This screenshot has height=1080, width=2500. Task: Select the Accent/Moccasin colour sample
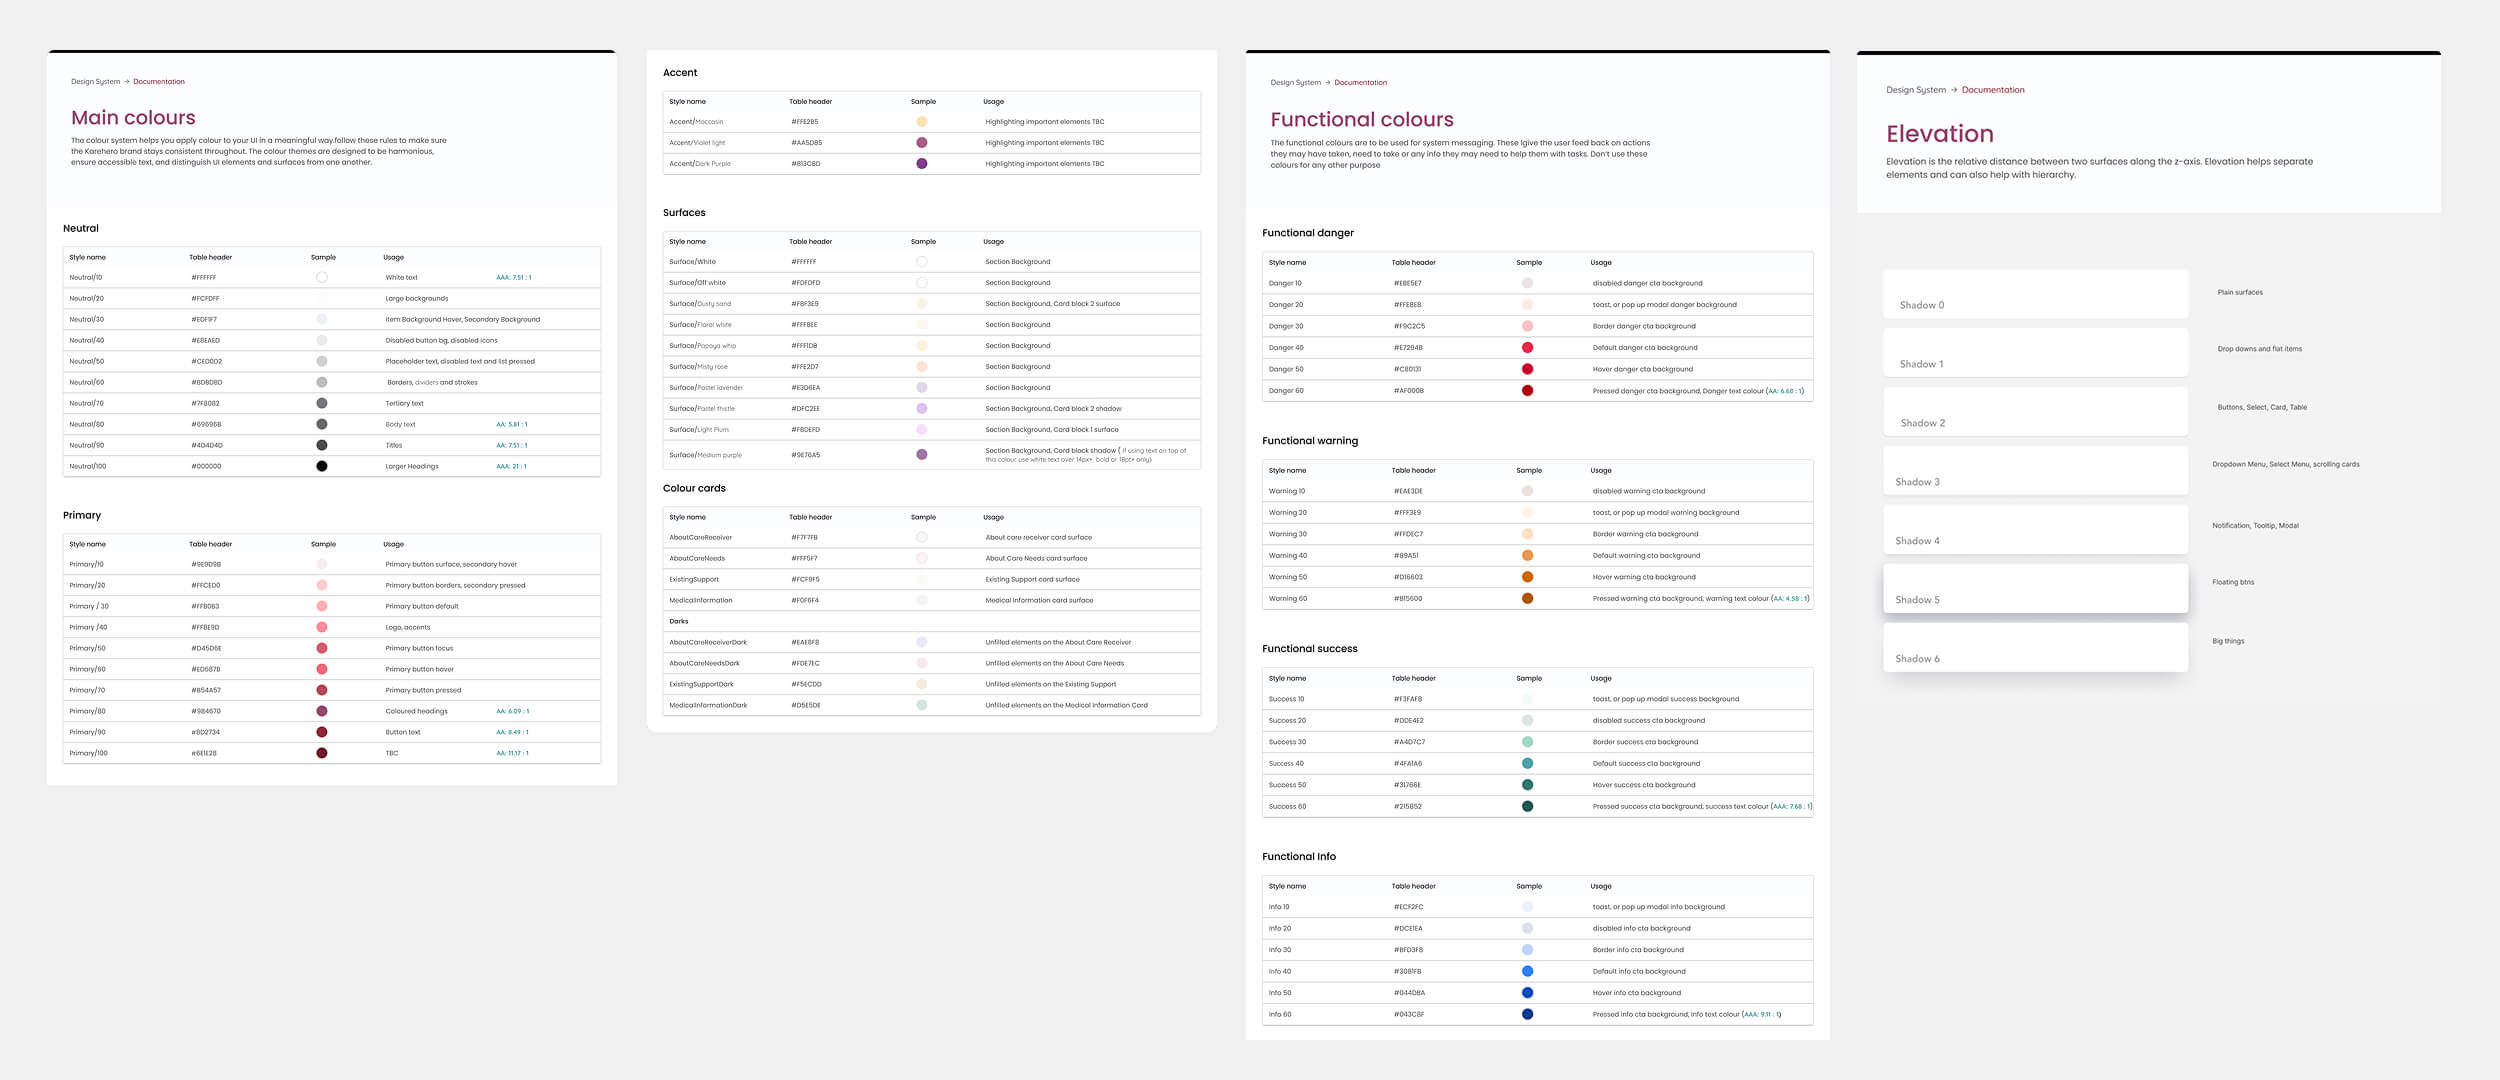point(921,122)
